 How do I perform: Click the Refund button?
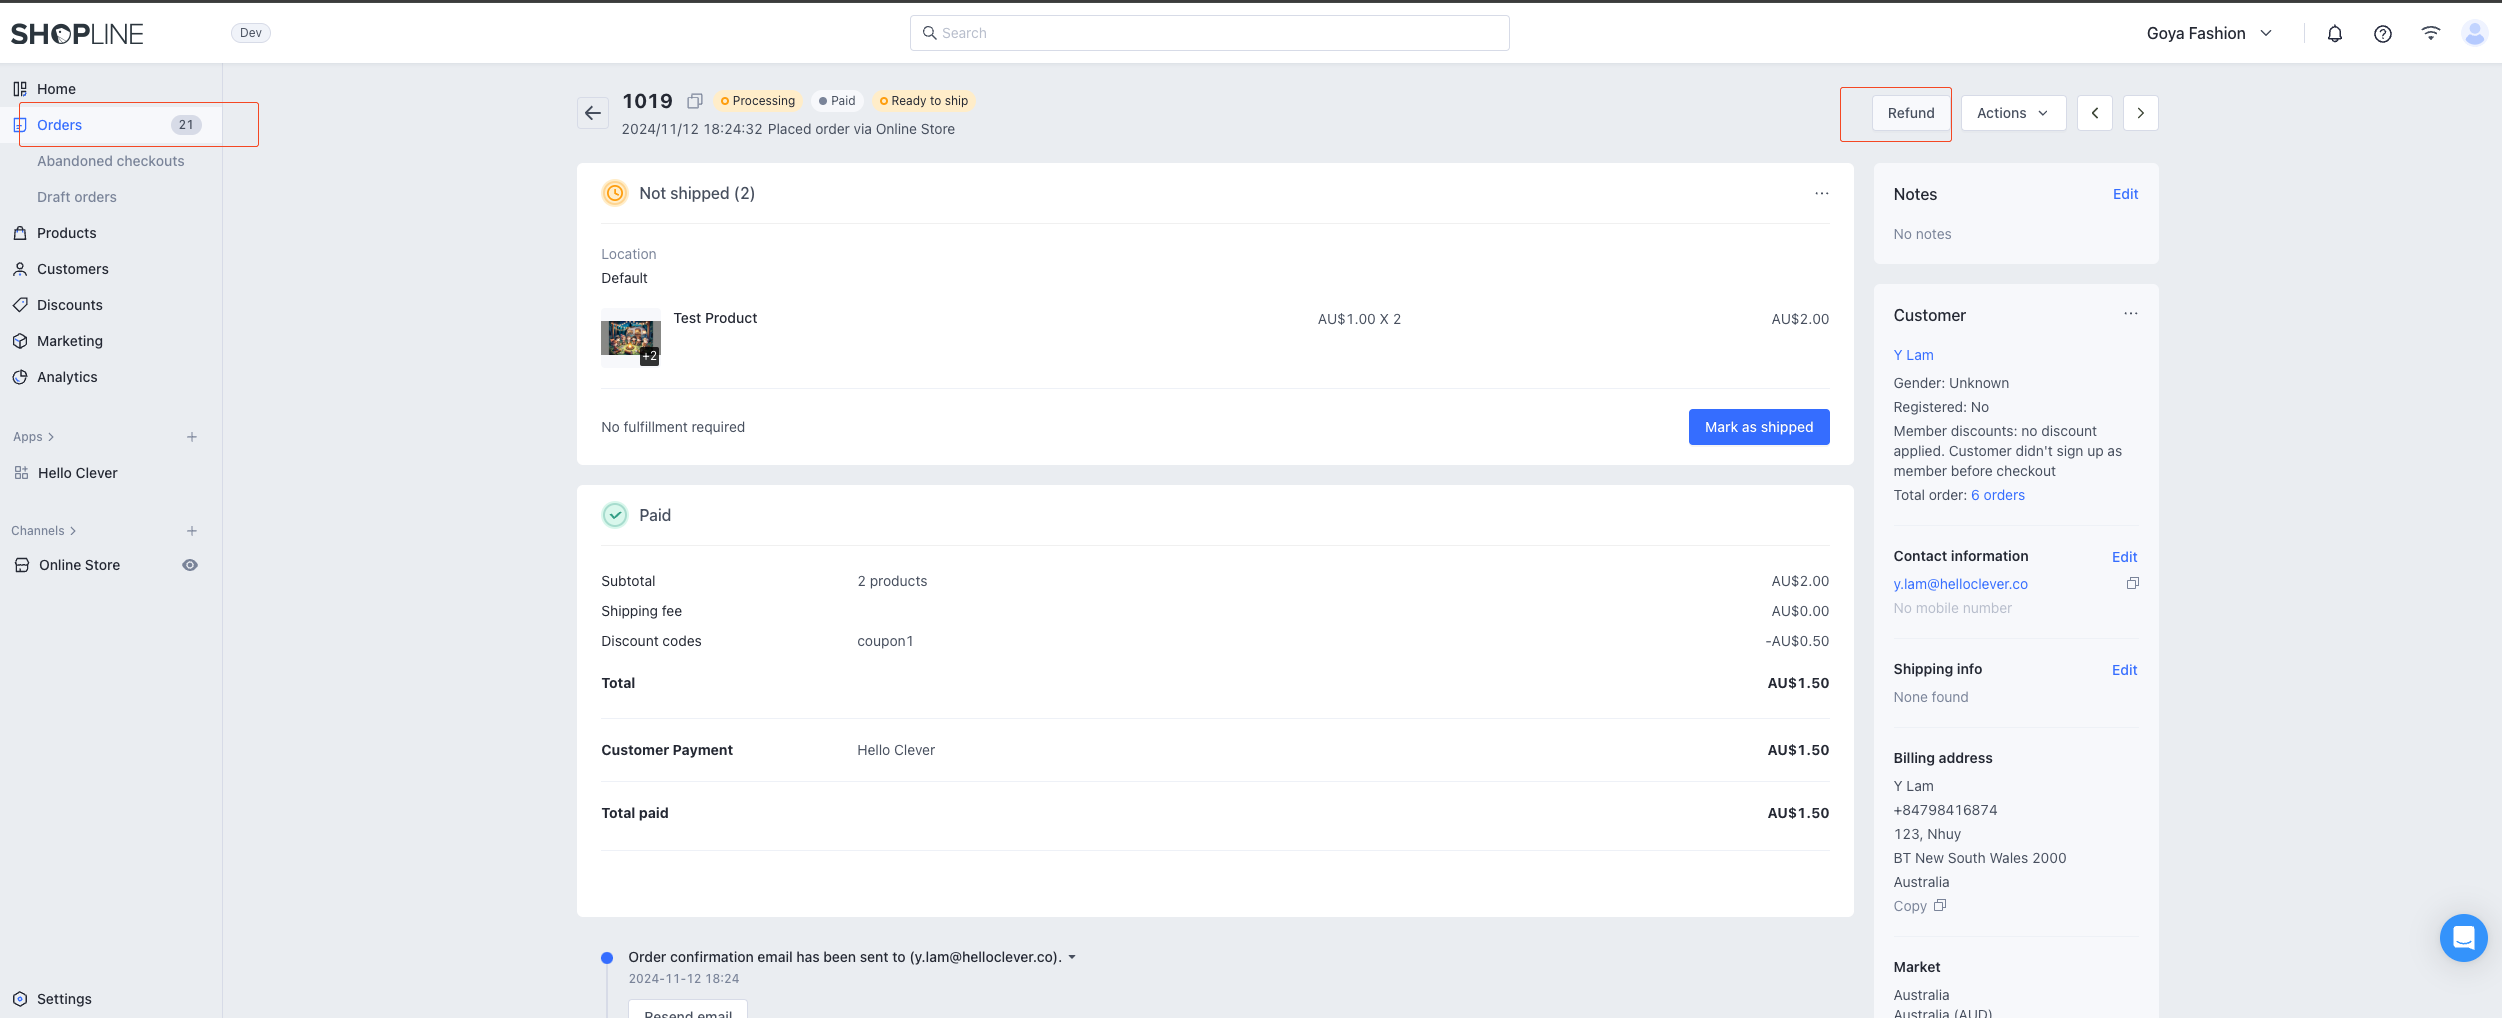(x=1910, y=113)
